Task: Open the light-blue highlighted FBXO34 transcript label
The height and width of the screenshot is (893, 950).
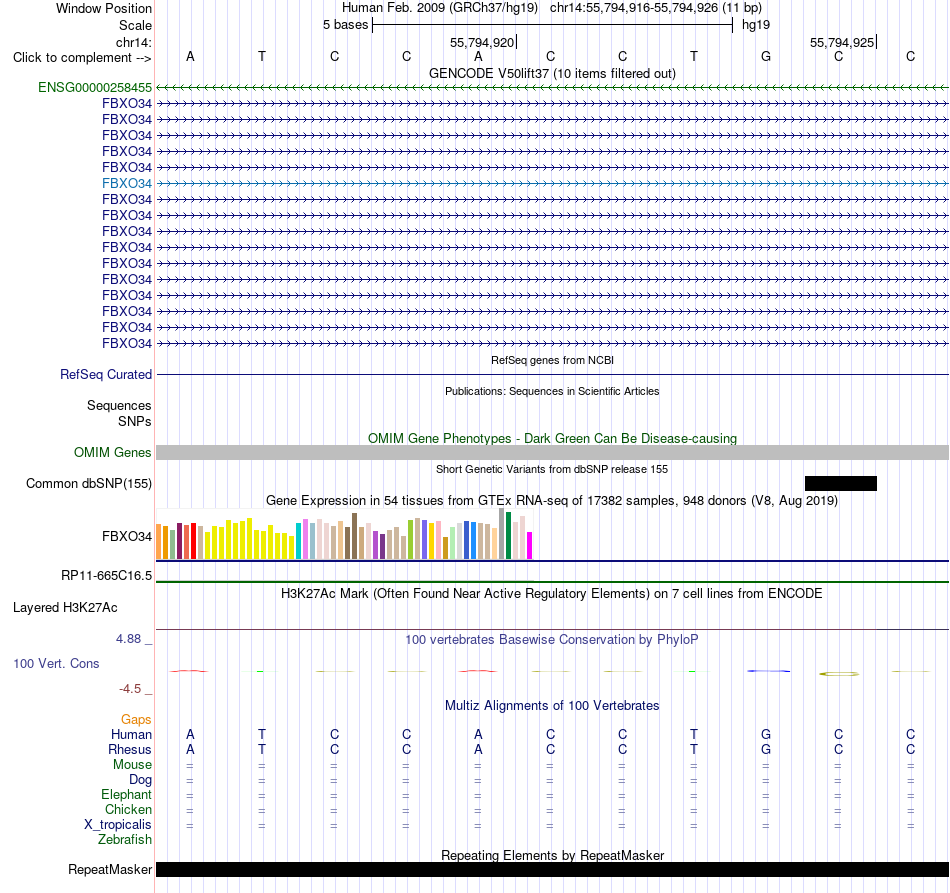Action: [x=127, y=184]
